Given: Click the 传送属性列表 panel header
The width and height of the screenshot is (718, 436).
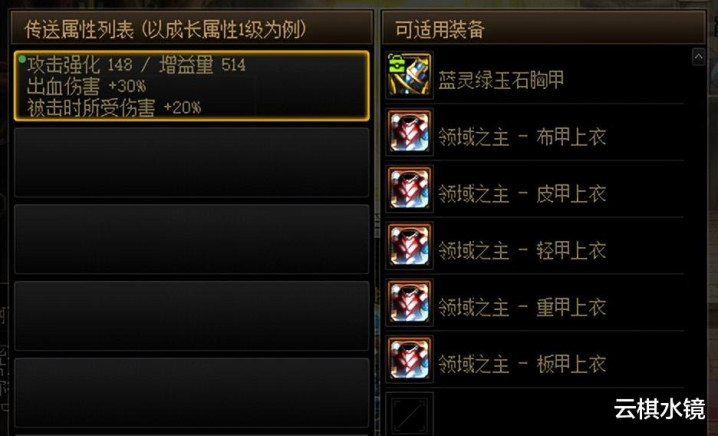Looking at the screenshot, I should click(x=191, y=28).
